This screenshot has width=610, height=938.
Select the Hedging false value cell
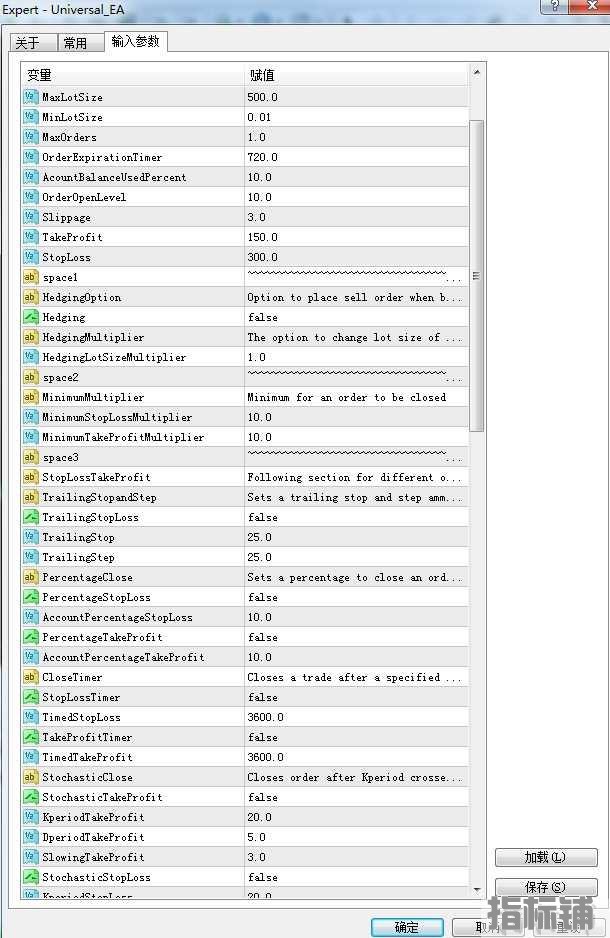click(x=355, y=317)
